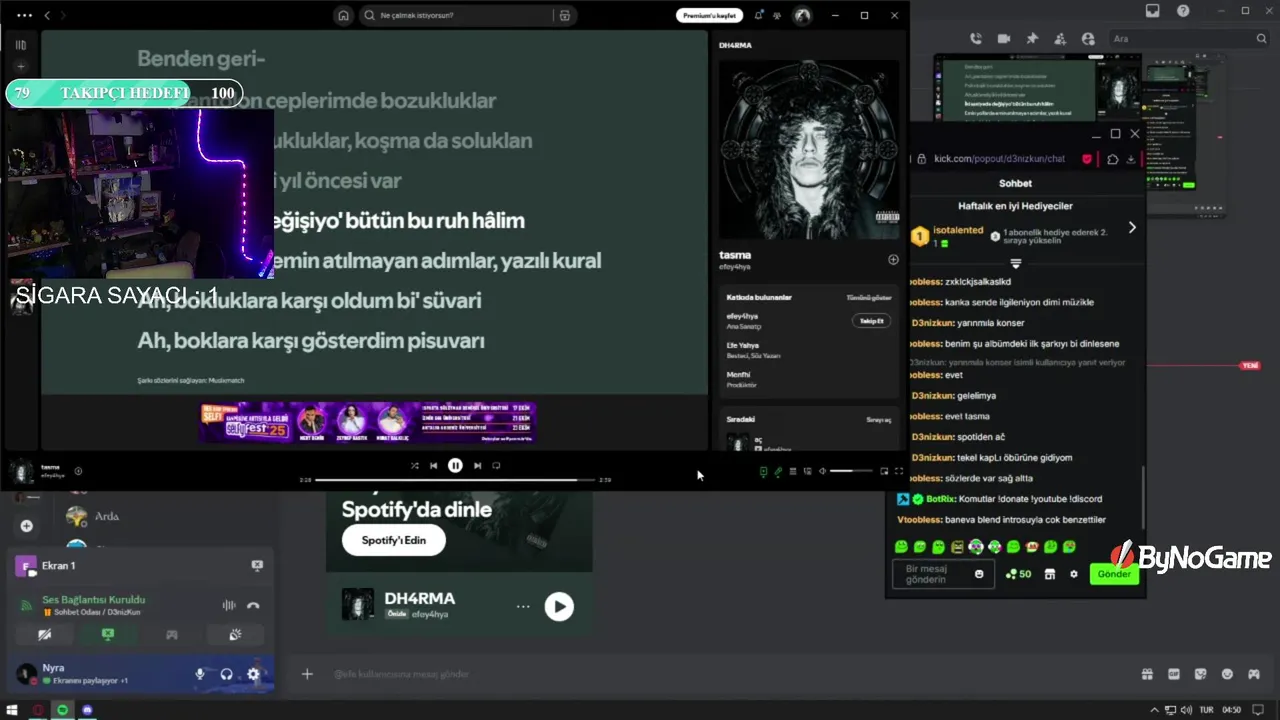Show user profile icon in Discord header
Screen dimensions: 1280x720
[1088, 38]
